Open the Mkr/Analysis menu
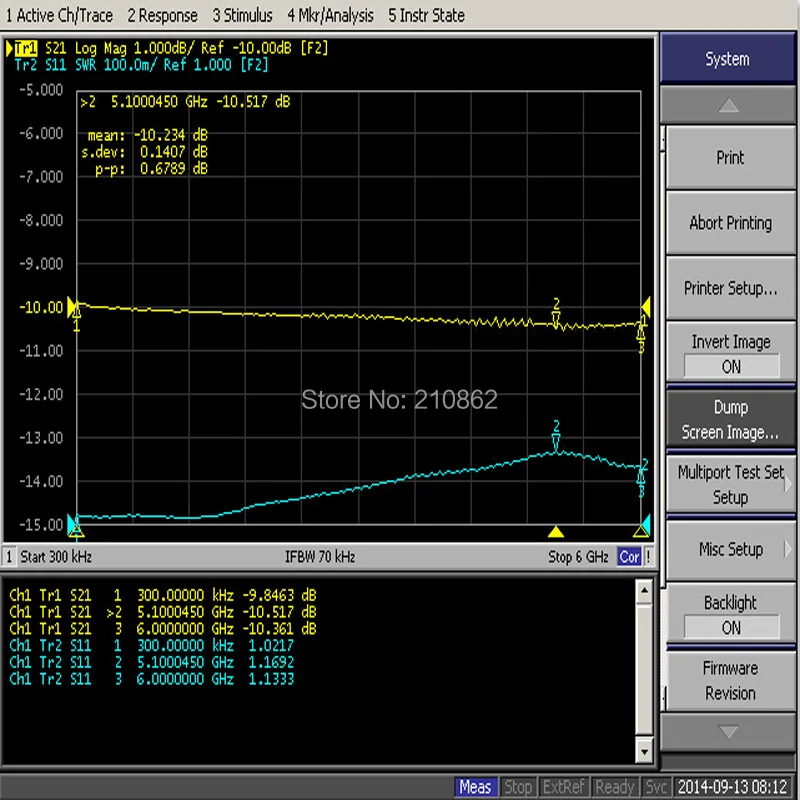 point(330,15)
